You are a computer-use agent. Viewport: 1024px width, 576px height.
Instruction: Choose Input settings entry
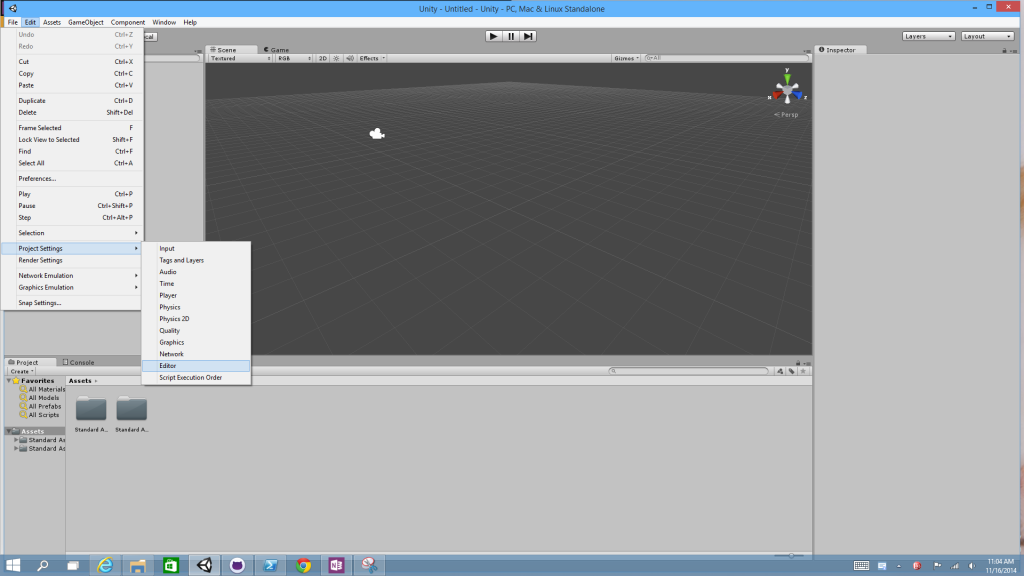pyautogui.click(x=196, y=248)
